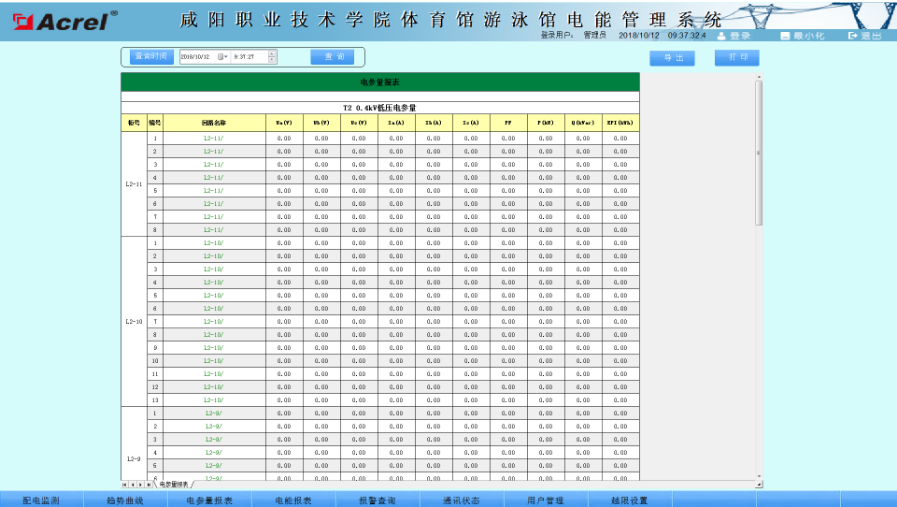Click the EPI(kWh) column header
This screenshot has width=897, height=507.
coord(621,123)
